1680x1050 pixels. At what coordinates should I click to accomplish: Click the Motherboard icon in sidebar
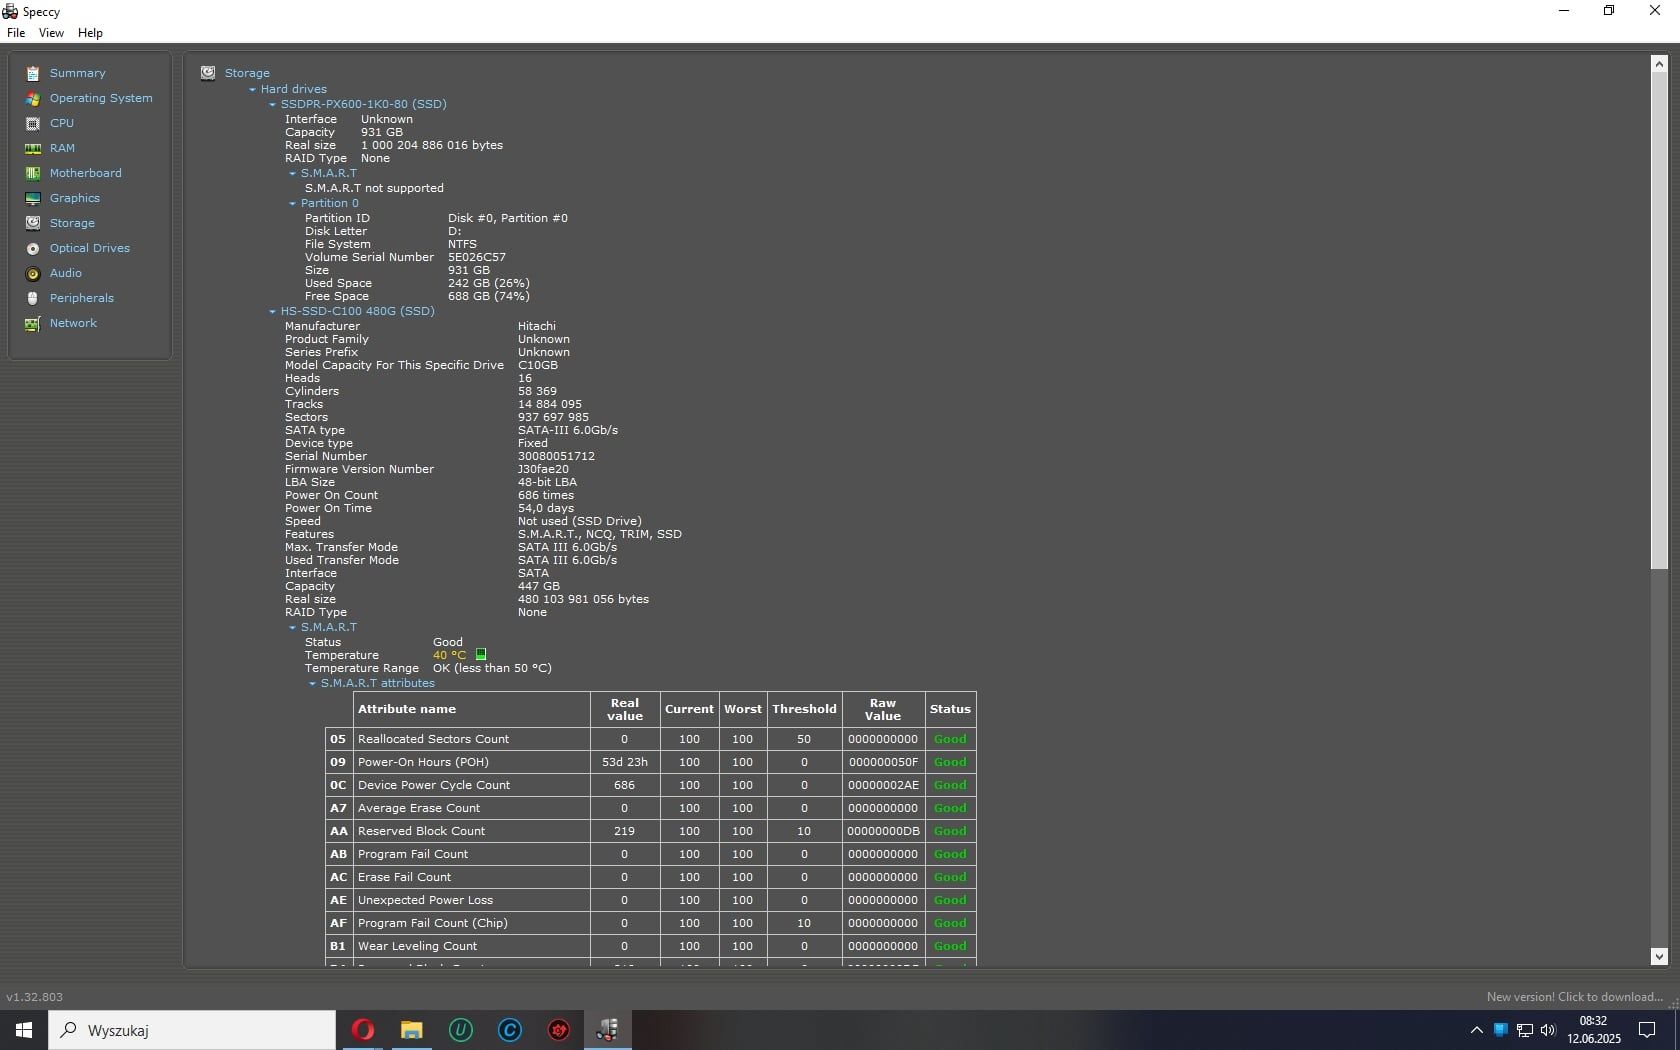[33, 173]
